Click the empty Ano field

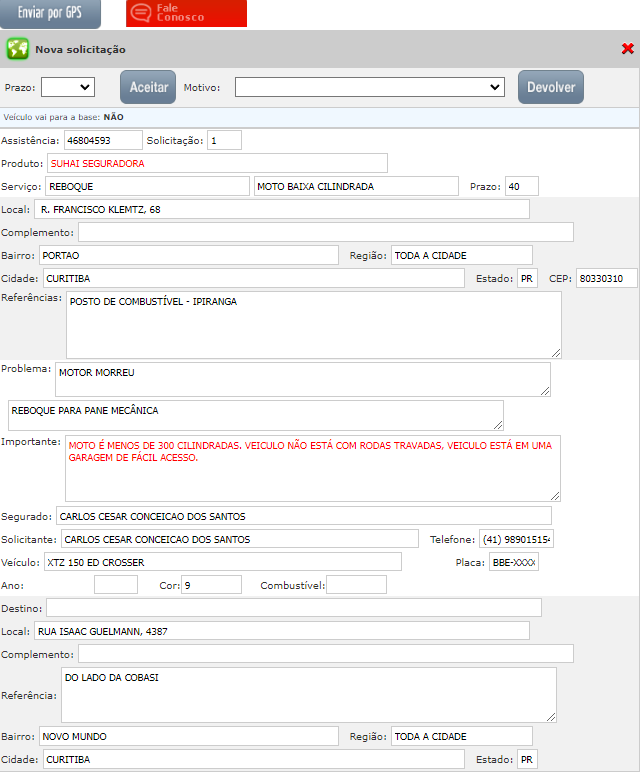tap(116, 585)
